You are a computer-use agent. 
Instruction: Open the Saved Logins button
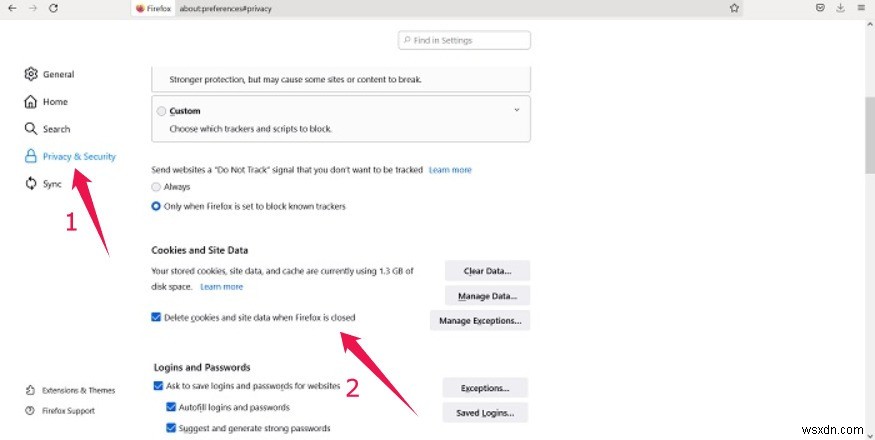click(x=485, y=413)
